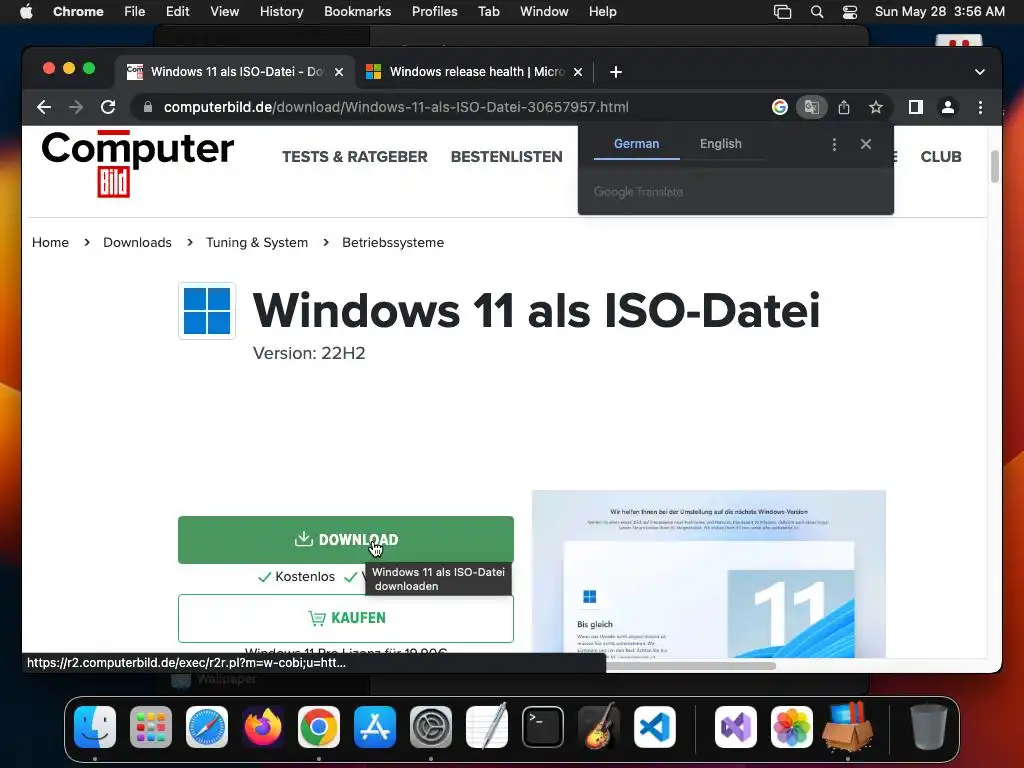Click the page vertical scrollbar
The image size is (1024, 768).
(x=995, y=167)
